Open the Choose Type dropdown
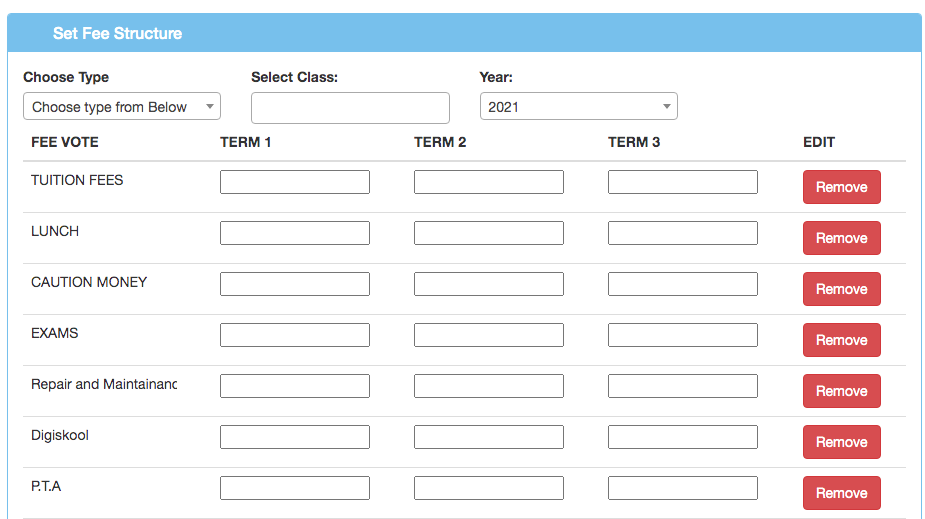The width and height of the screenshot is (925, 519). pyautogui.click(x=121, y=107)
